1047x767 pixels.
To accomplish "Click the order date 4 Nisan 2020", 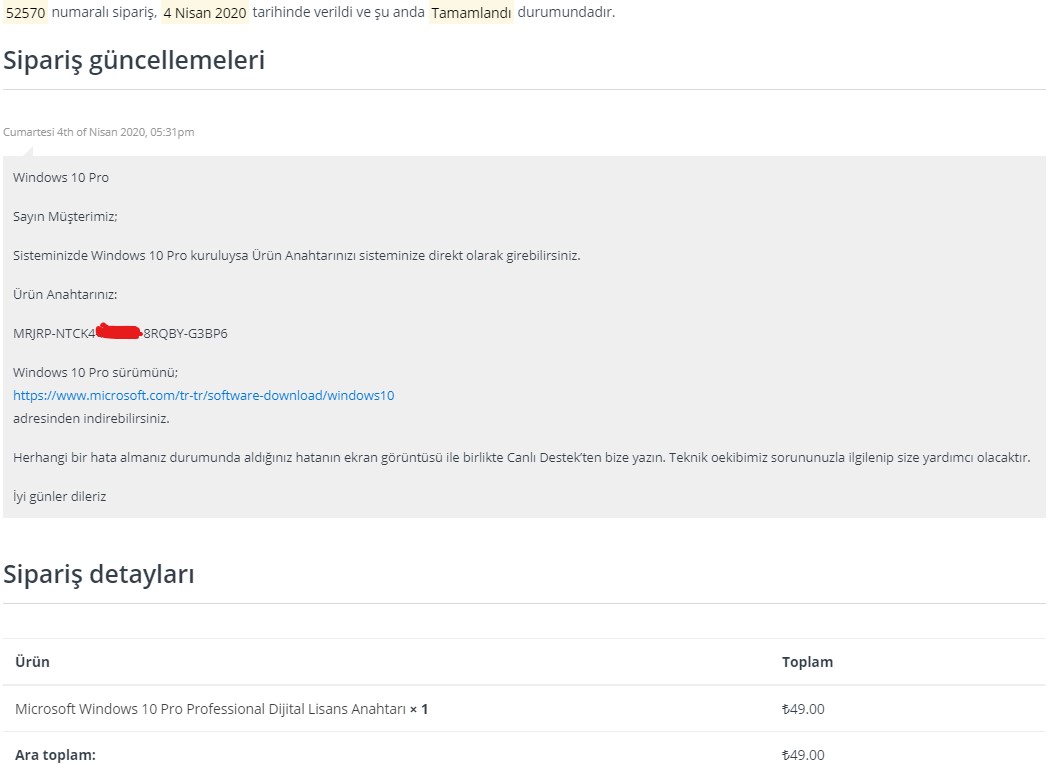I will [x=205, y=13].
